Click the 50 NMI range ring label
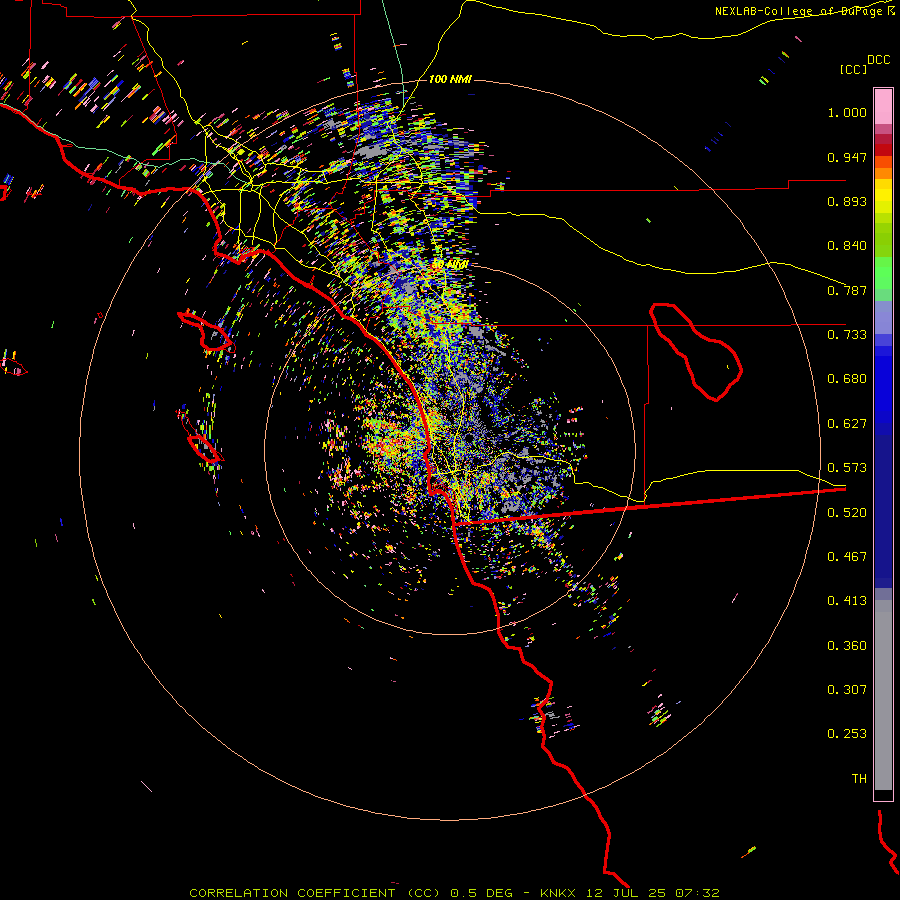900x900 pixels. click(450, 265)
